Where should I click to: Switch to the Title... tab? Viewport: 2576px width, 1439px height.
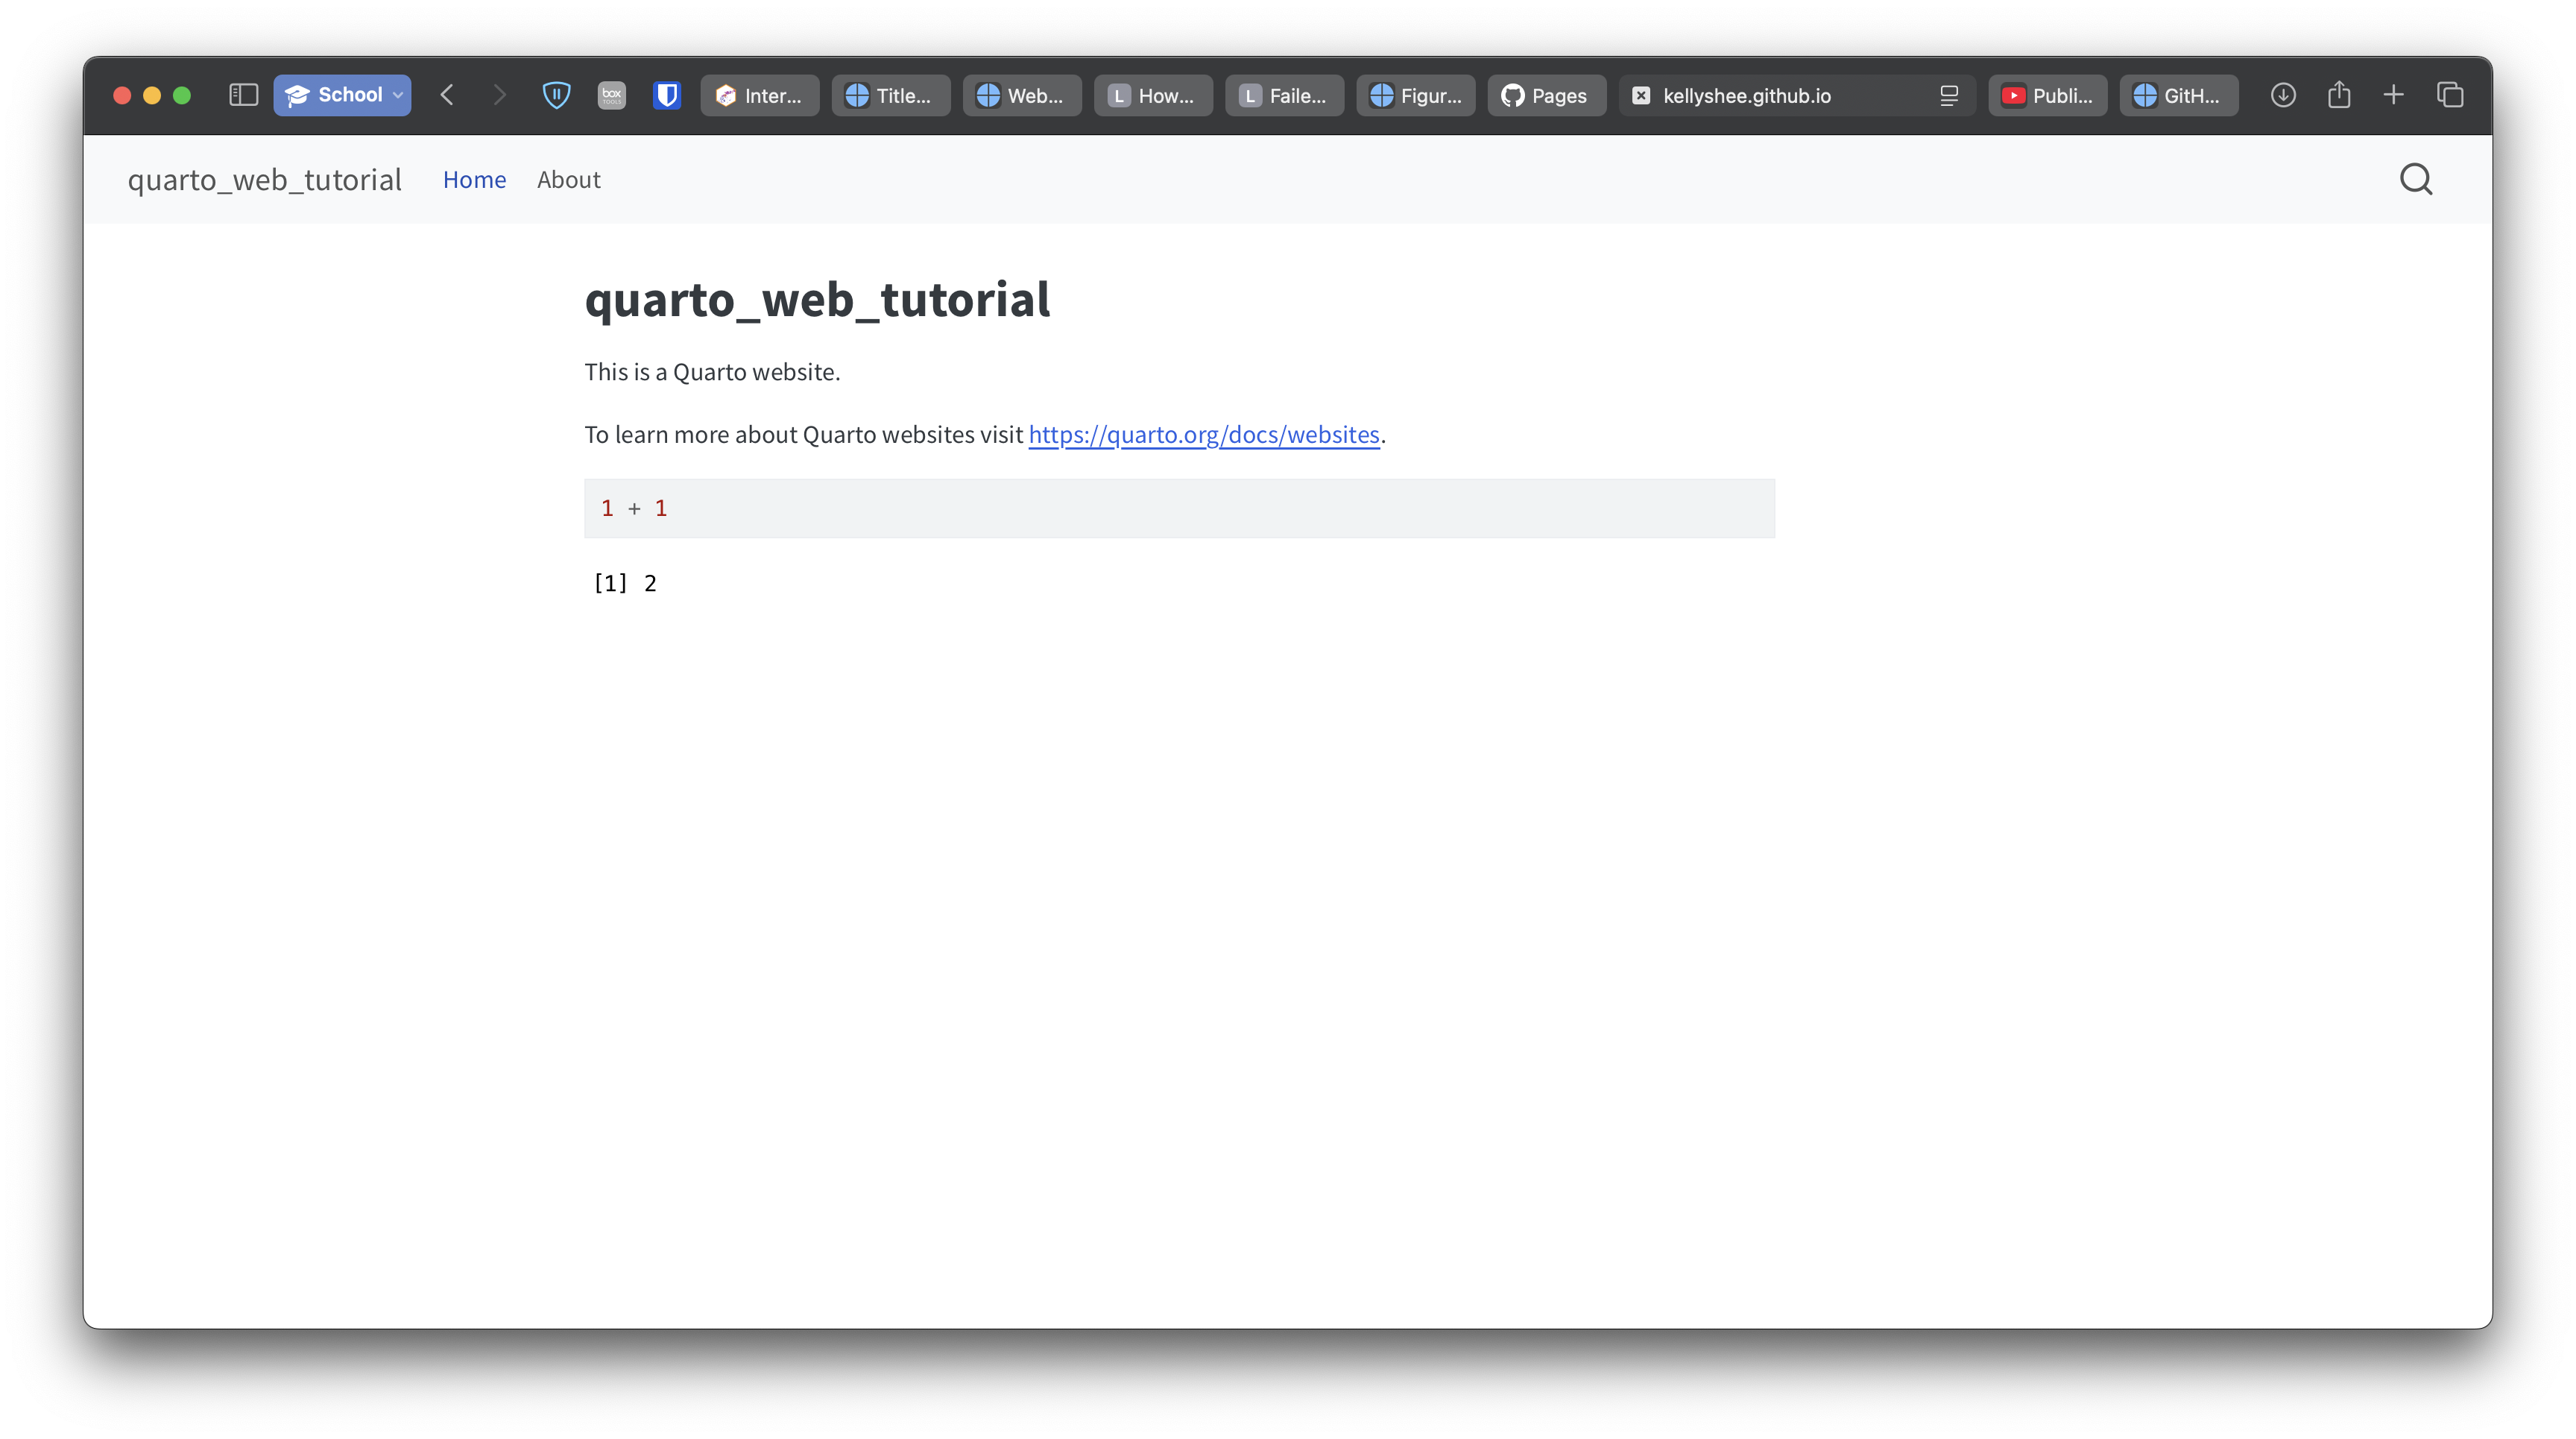coord(890,95)
